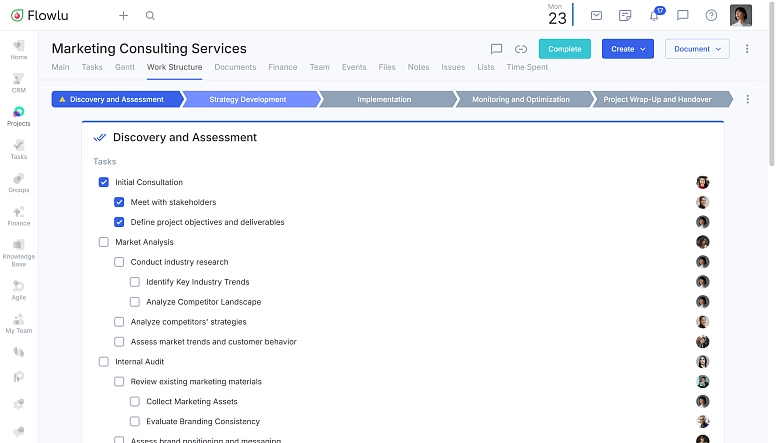The image size is (776, 443).
Task: Check Conduct industry research
Action: (119, 262)
